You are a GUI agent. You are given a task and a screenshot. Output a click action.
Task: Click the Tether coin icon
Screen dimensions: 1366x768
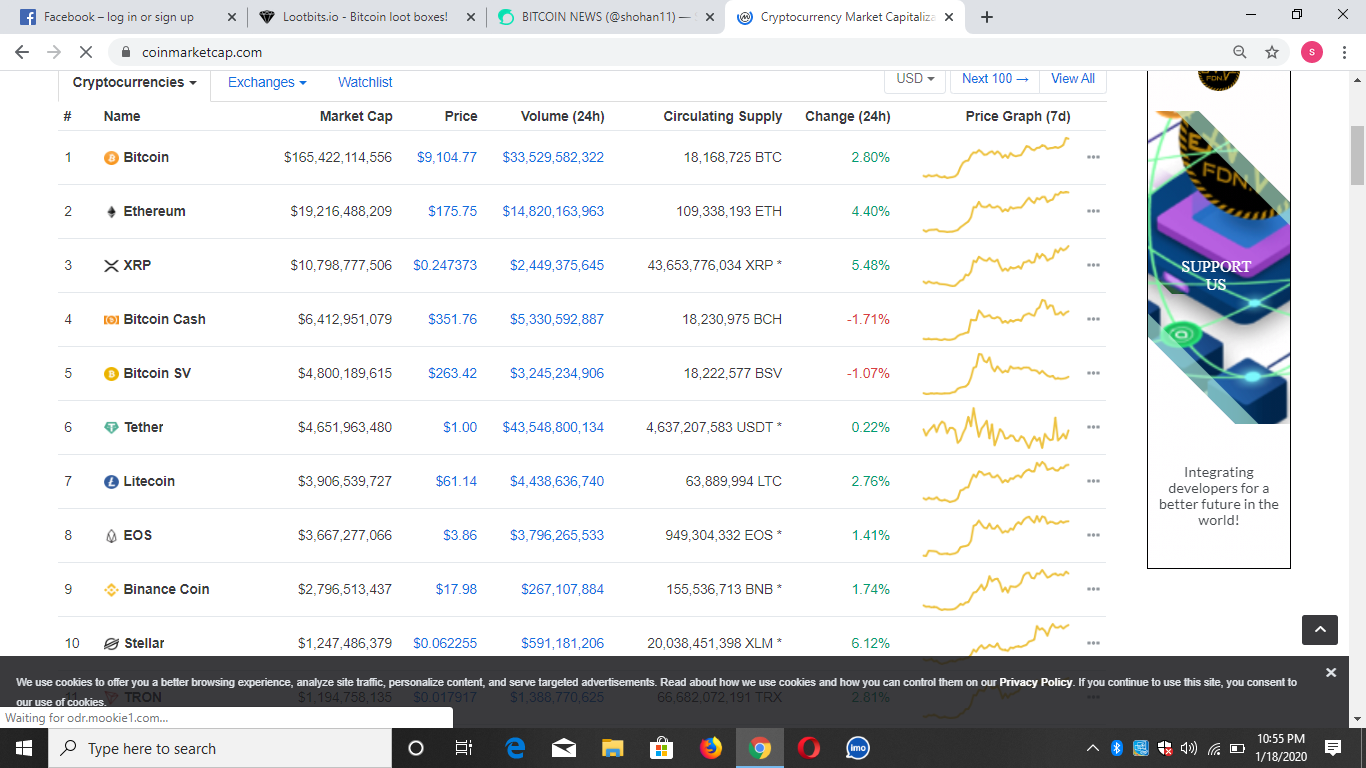pyautogui.click(x=110, y=427)
